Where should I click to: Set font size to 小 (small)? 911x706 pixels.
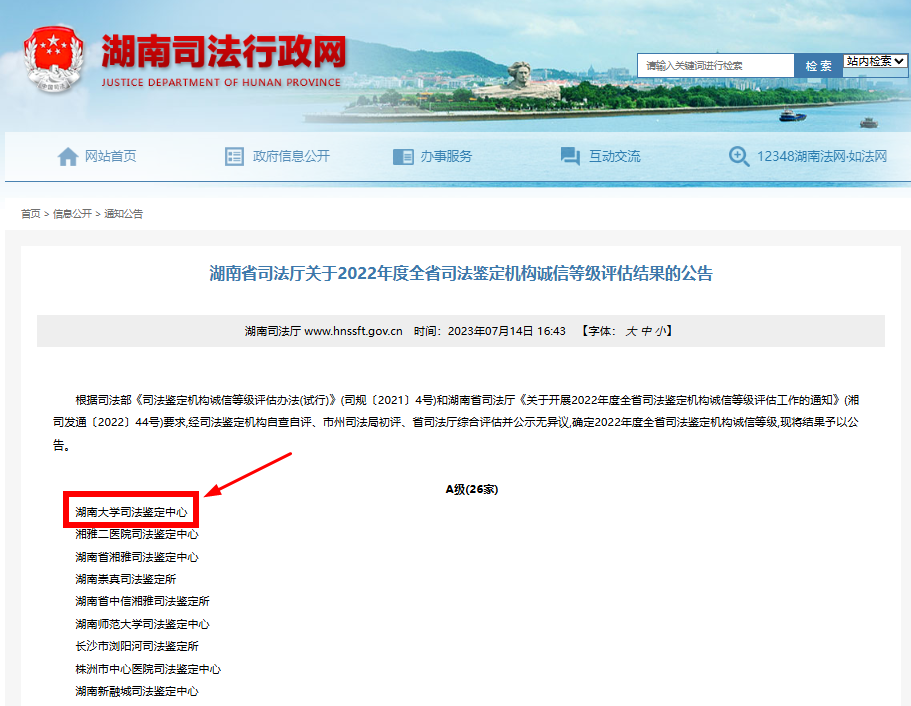point(660,331)
